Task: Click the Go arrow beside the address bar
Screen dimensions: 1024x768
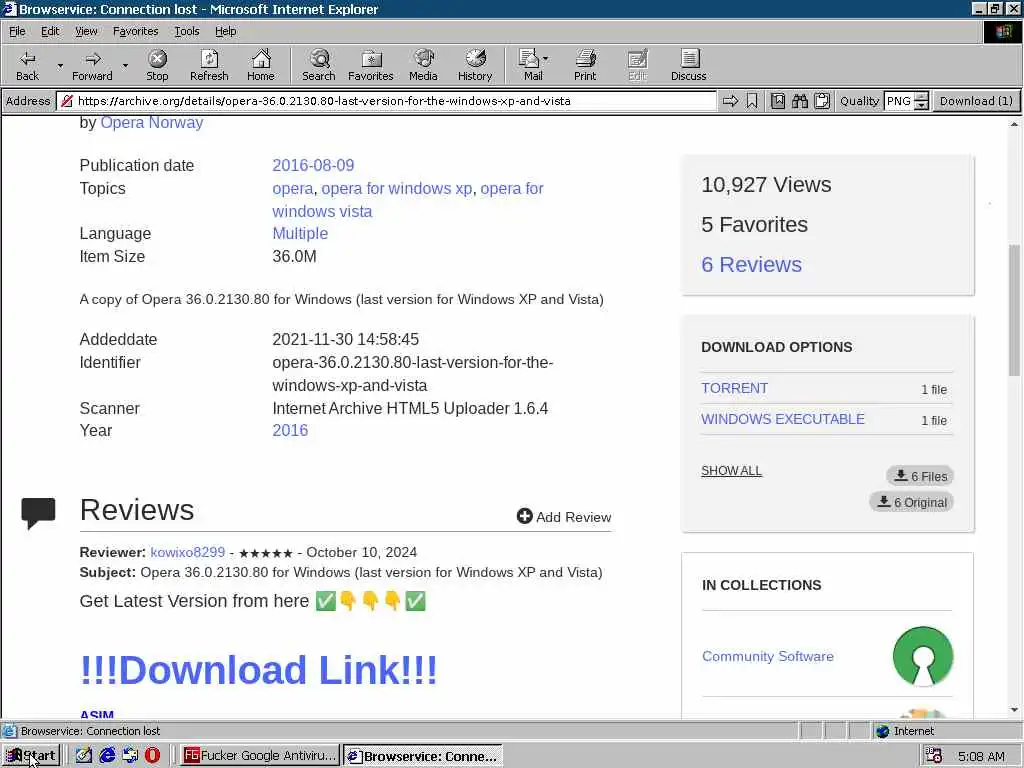Action: pyautogui.click(x=730, y=101)
